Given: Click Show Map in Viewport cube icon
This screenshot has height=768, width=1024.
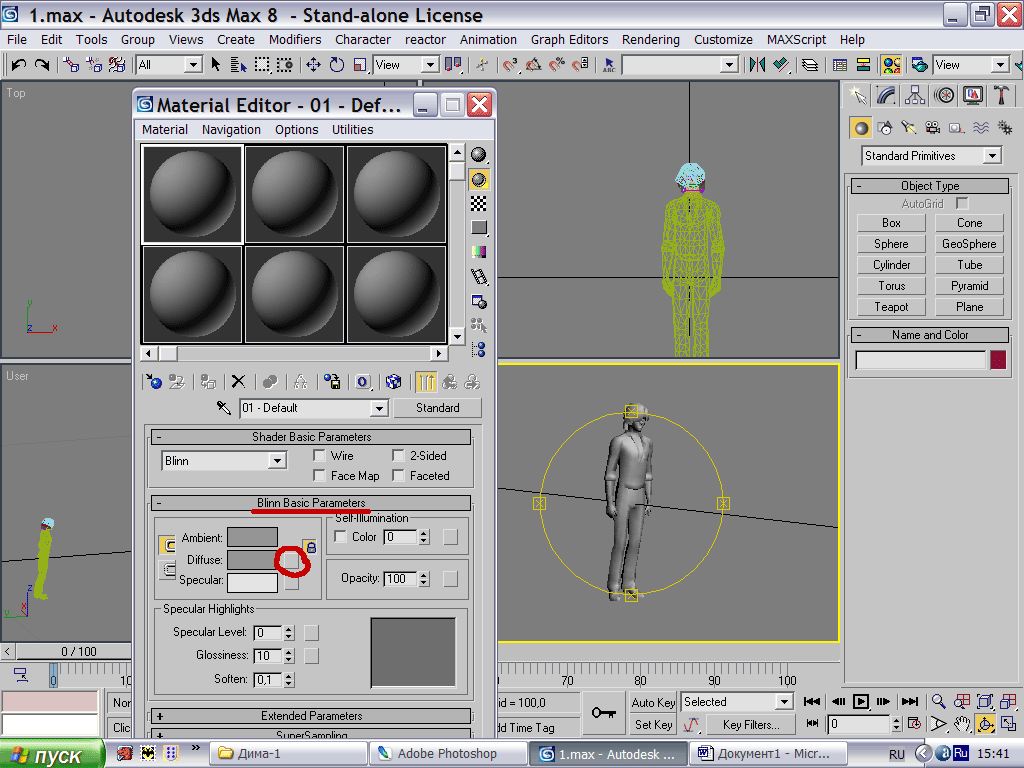Looking at the screenshot, I should 393,381.
